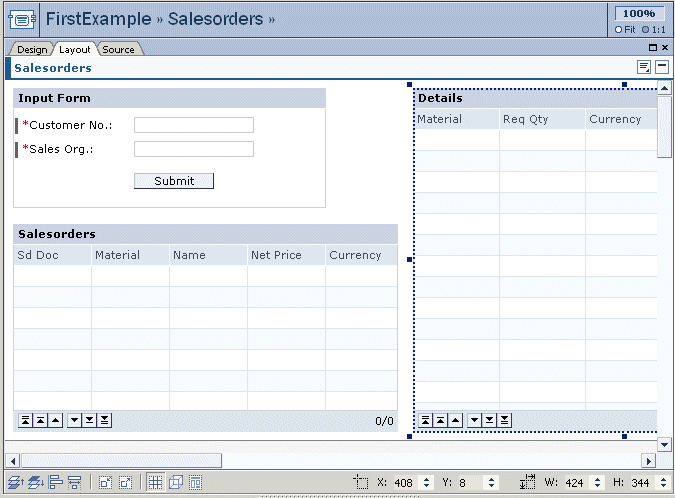
Task: Go to last row in Salesorders table
Action: pyautogui.click(x=105, y=420)
